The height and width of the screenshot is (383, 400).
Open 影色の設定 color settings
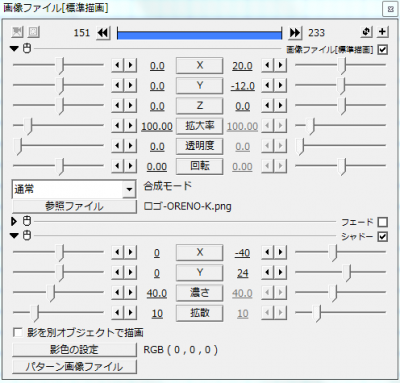tap(74, 350)
